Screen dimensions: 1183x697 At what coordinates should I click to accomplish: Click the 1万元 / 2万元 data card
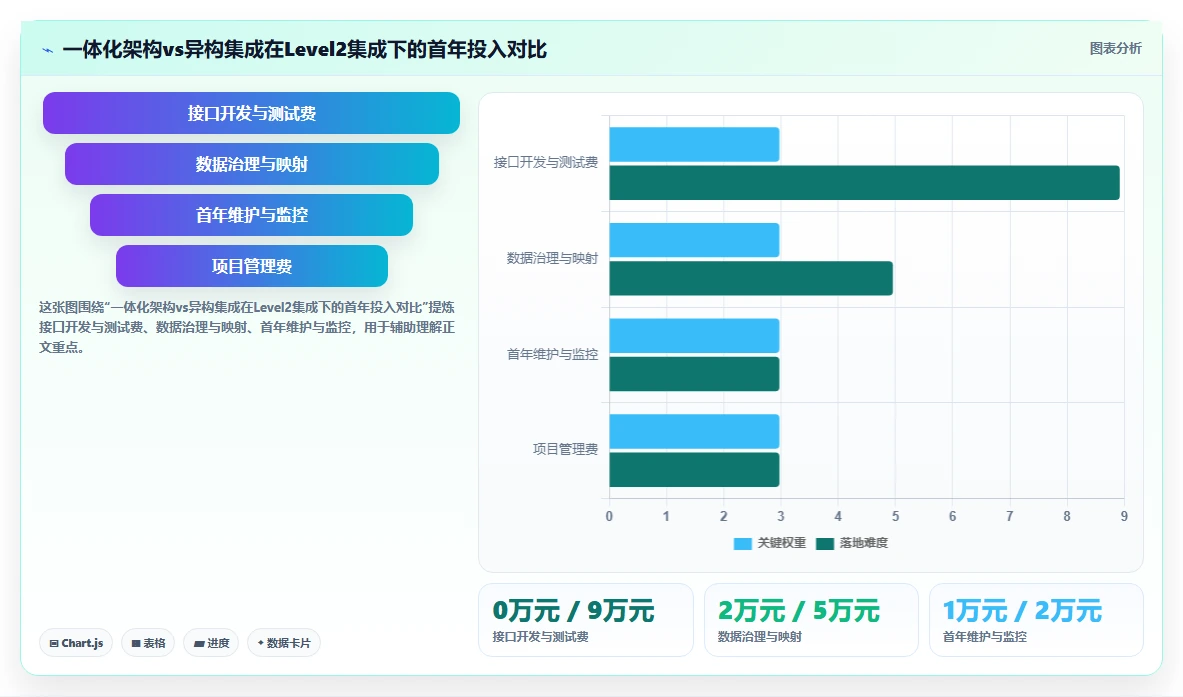point(1036,619)
